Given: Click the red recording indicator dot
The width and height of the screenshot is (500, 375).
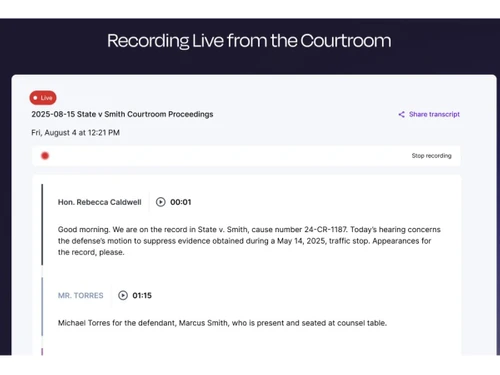Looking at the screenshot, I should pyautogui.click(x=45, y=156).
